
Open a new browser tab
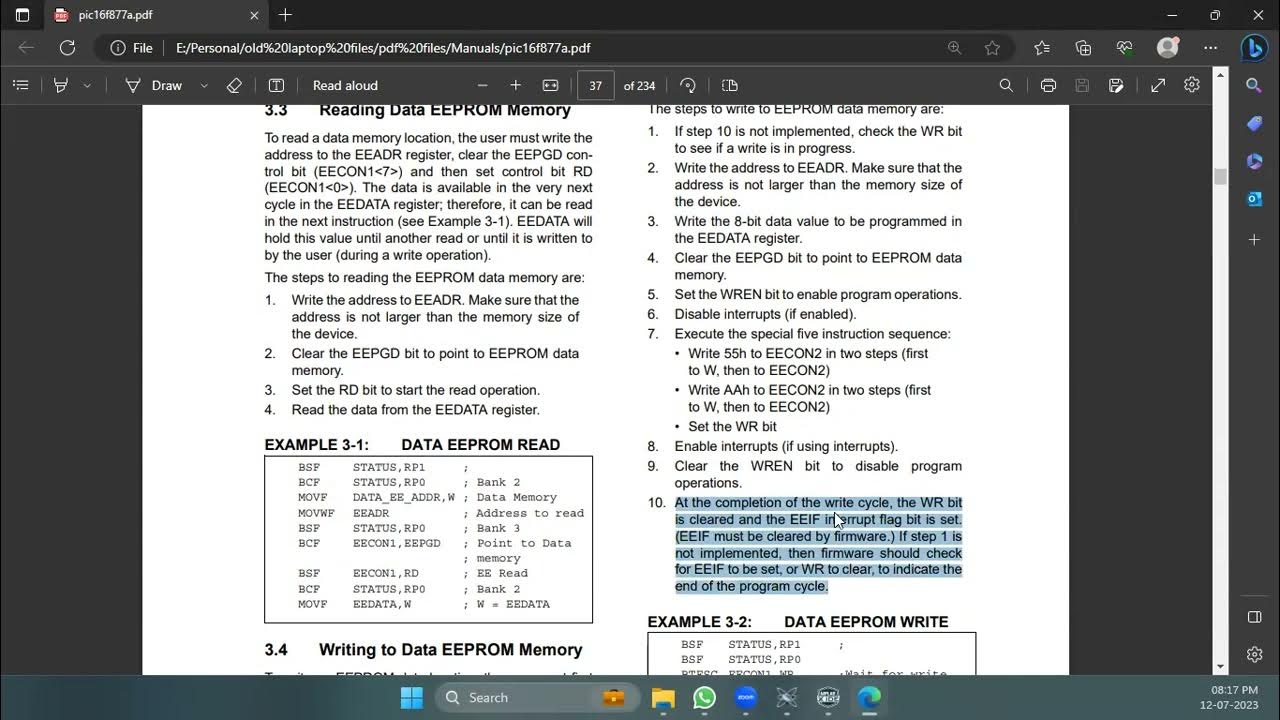pos(286,15)
